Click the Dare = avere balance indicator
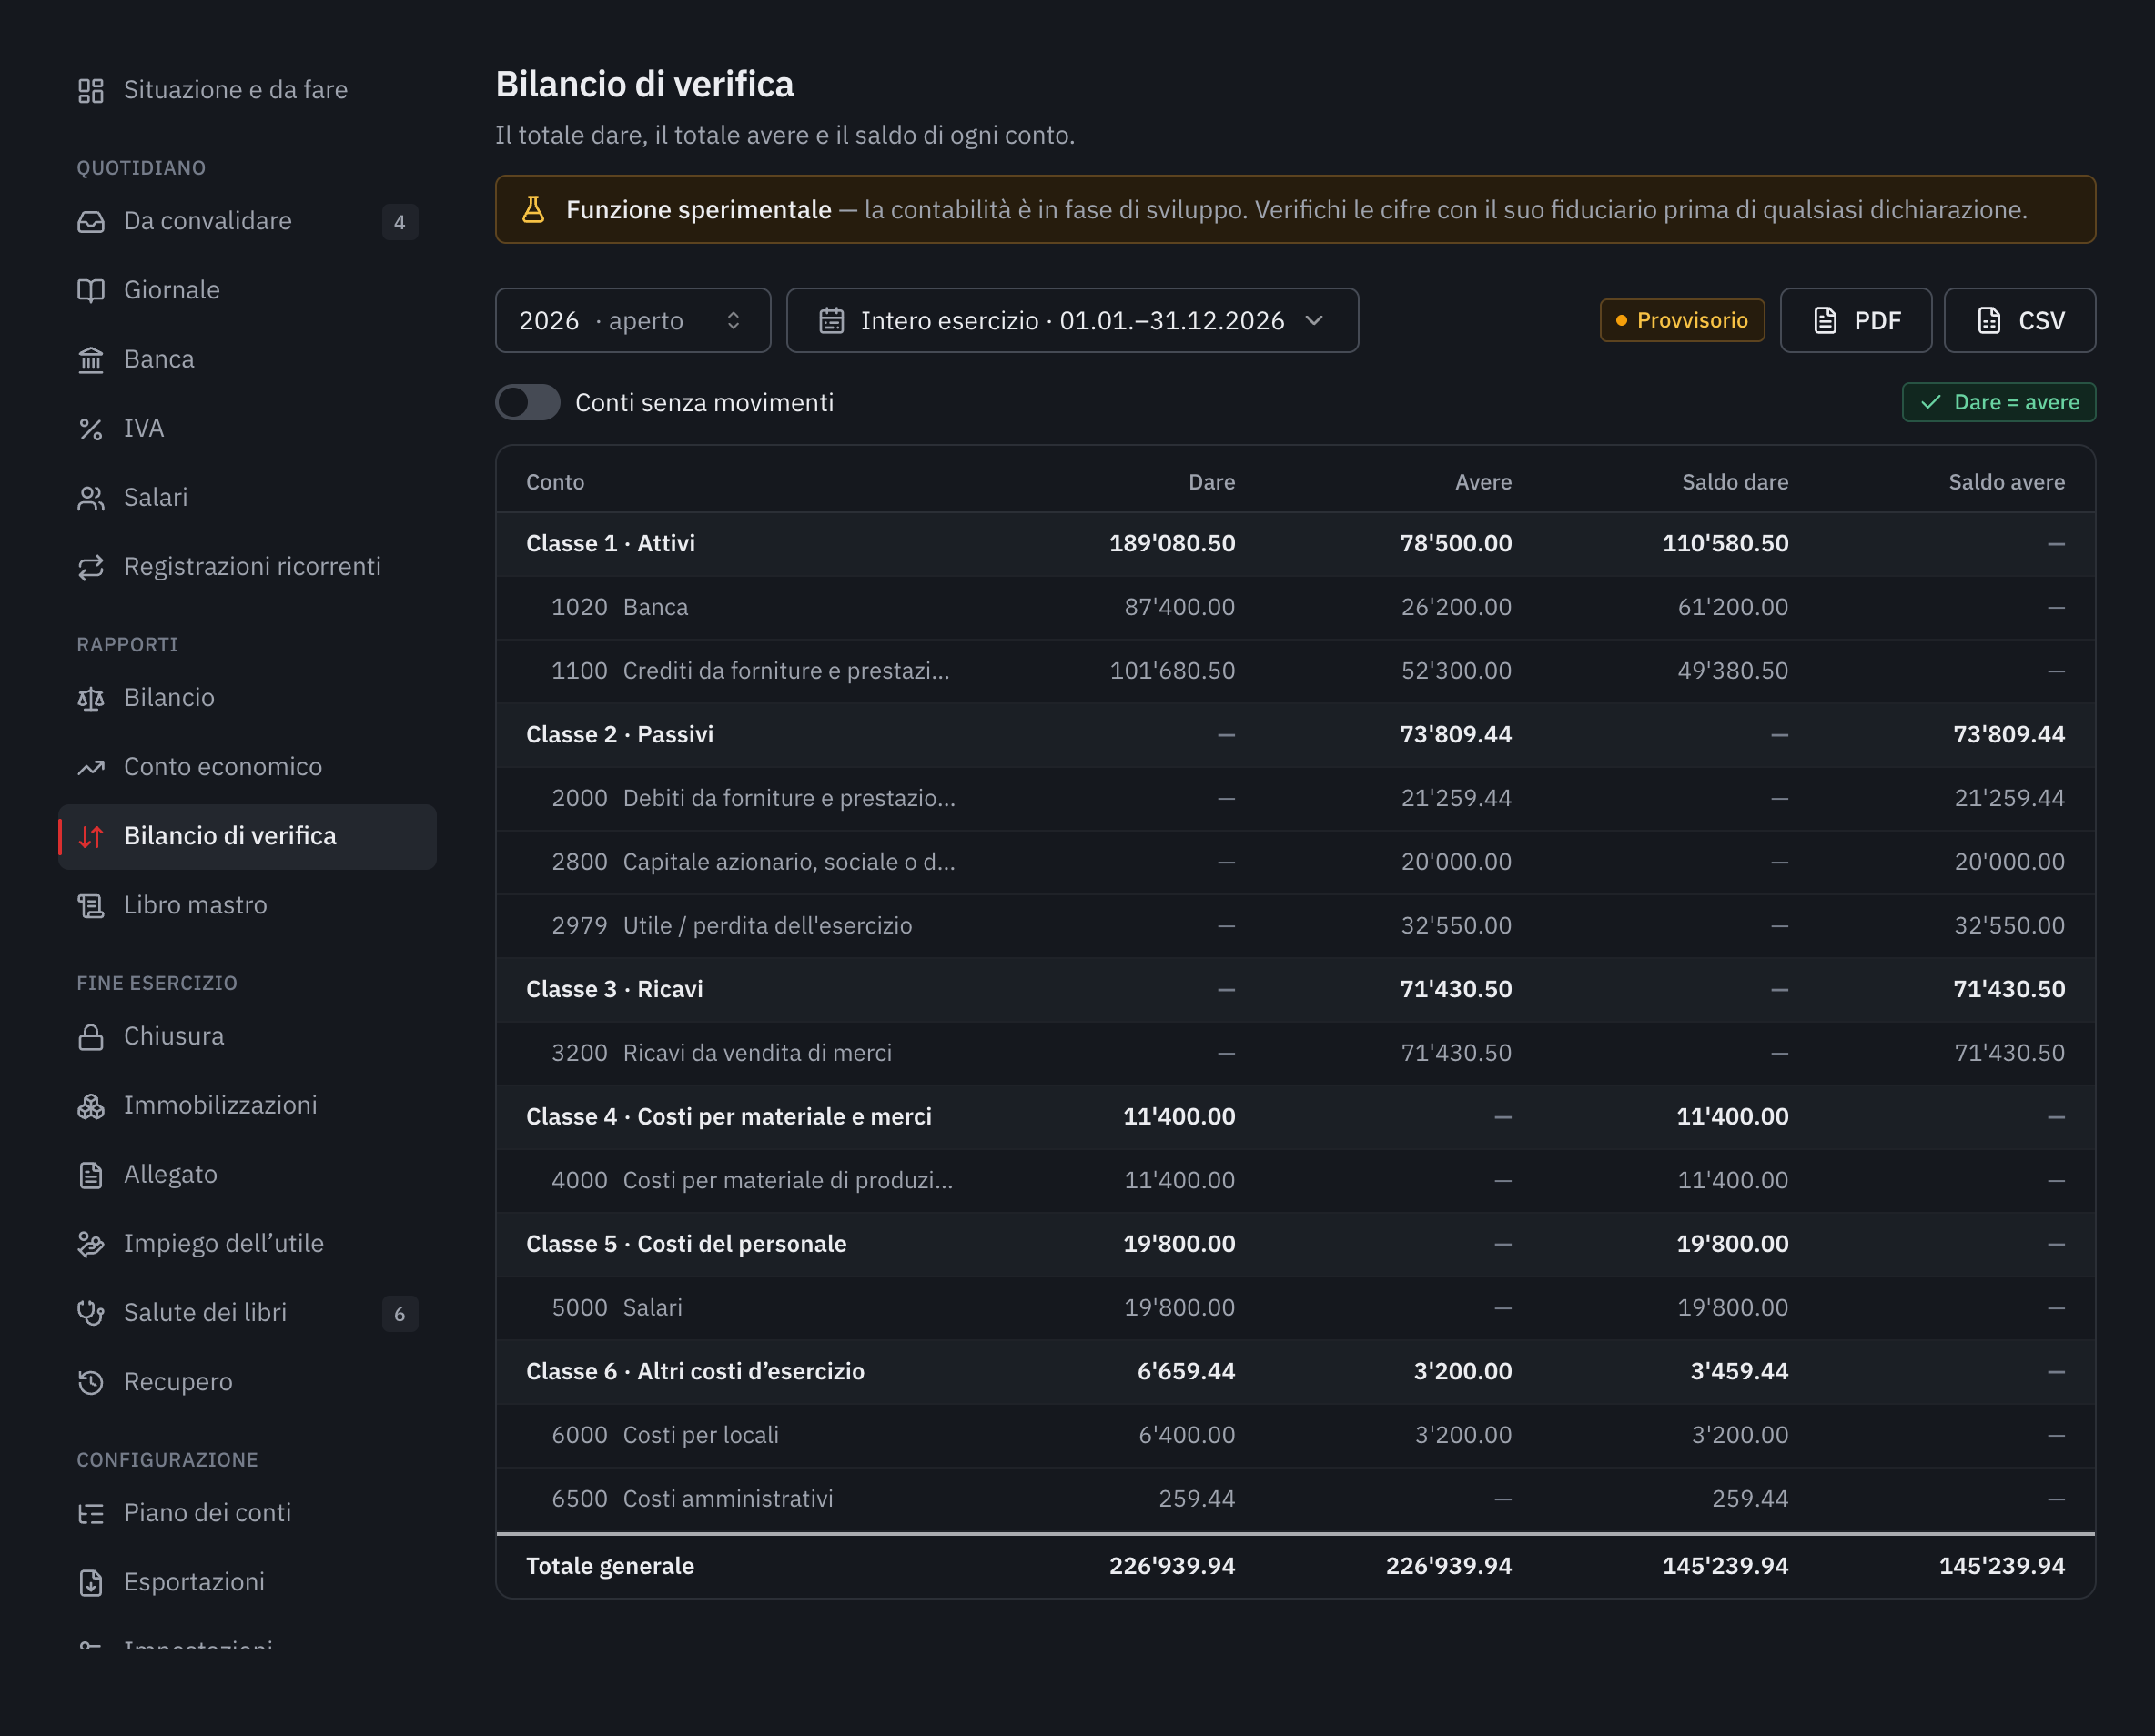The image size is (2155, 1736). click(x=1999, y=402)
